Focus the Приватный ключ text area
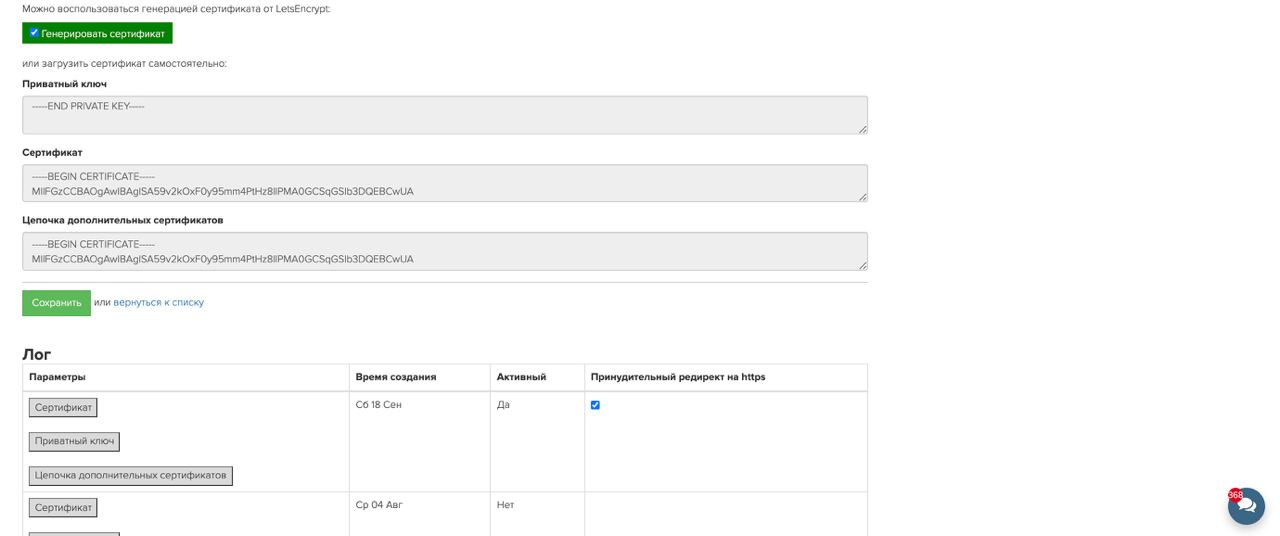The height and width of the screenshot is (536, 1280). point(445,115)
